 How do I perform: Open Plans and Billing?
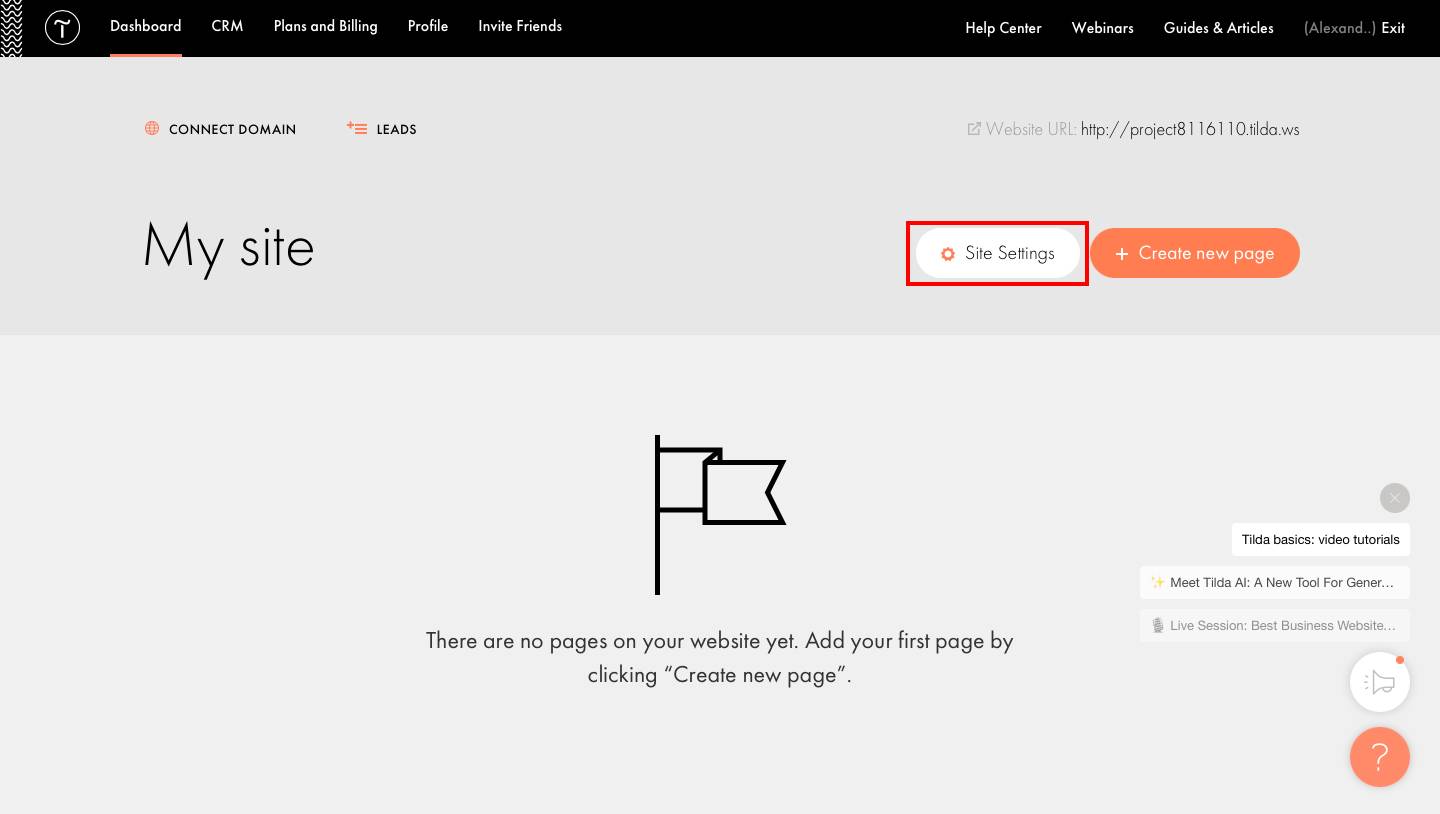[x=325, y=26]
